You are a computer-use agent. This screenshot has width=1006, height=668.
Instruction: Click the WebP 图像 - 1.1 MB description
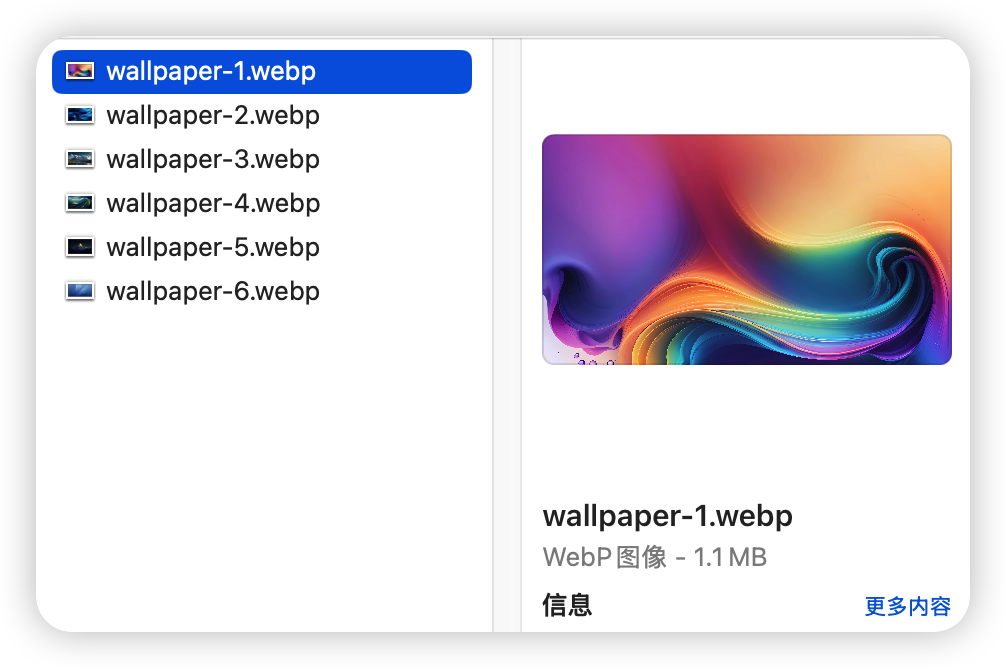(x=654, y=557)
